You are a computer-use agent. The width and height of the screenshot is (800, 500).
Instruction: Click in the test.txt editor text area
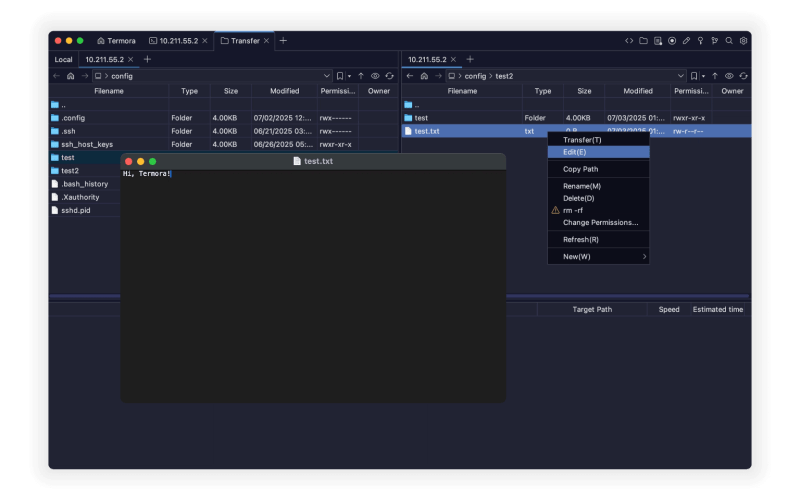pyautogui.click(x=313, y=286)
